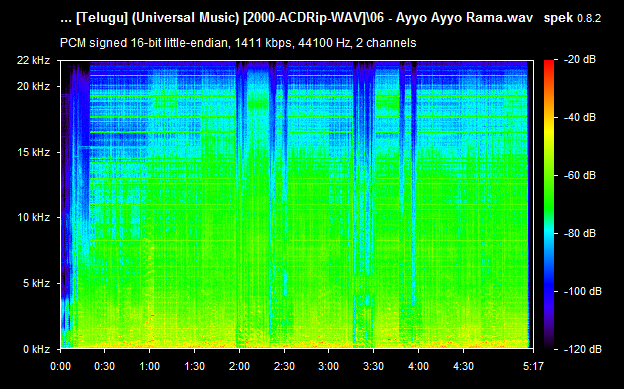The width and height of the screenshot is (624, 389).
Task: Click the spectrogram plot area
Action: click(x=297, y=205)
